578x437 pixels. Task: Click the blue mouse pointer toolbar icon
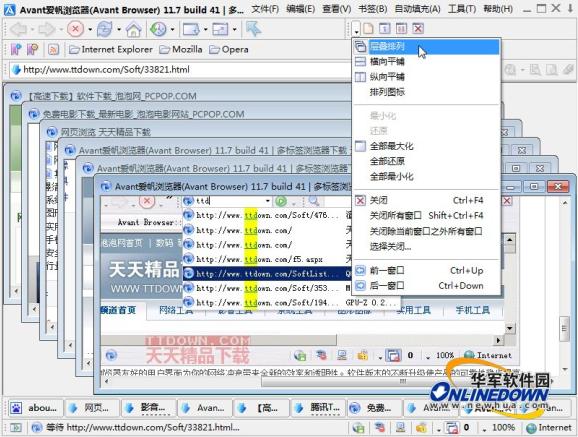[254, 29]
